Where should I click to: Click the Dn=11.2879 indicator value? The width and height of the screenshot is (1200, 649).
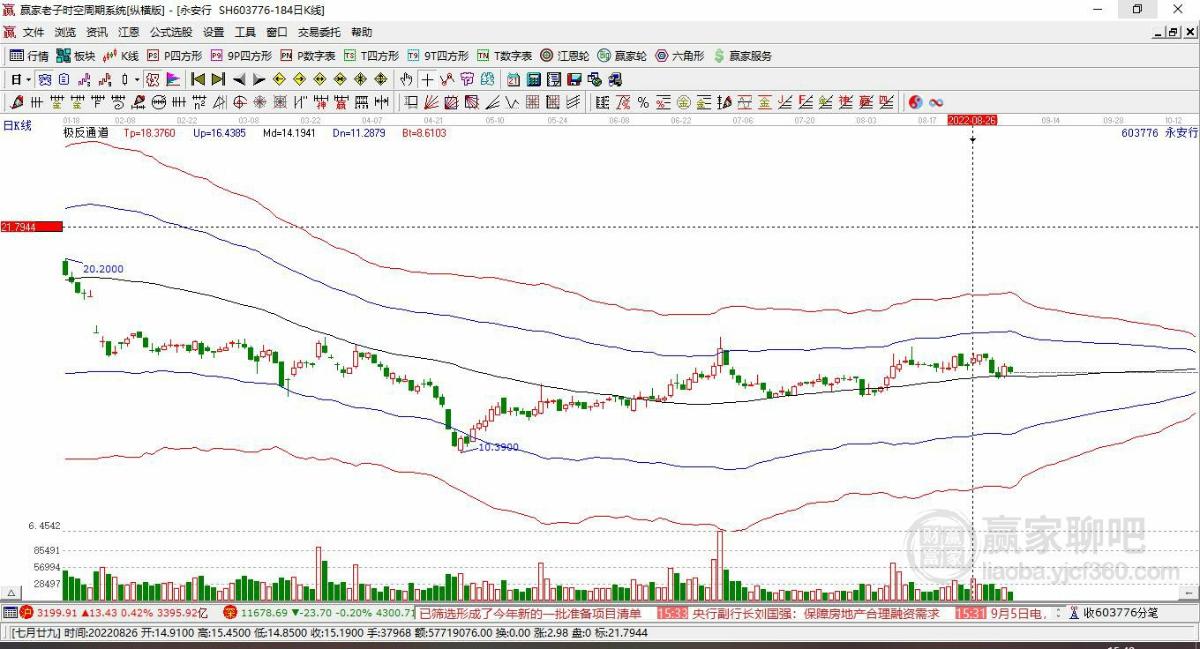click(x=359, y=132)
